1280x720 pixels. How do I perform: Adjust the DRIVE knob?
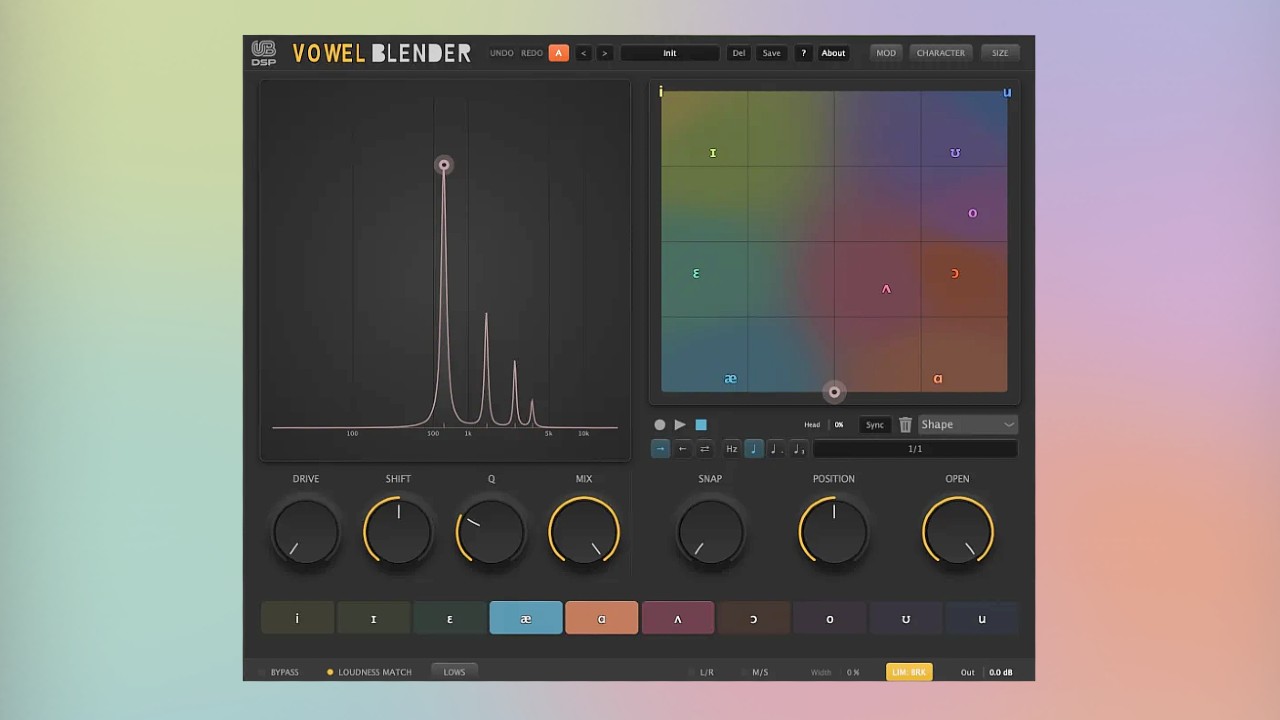(x=306, y=531)
